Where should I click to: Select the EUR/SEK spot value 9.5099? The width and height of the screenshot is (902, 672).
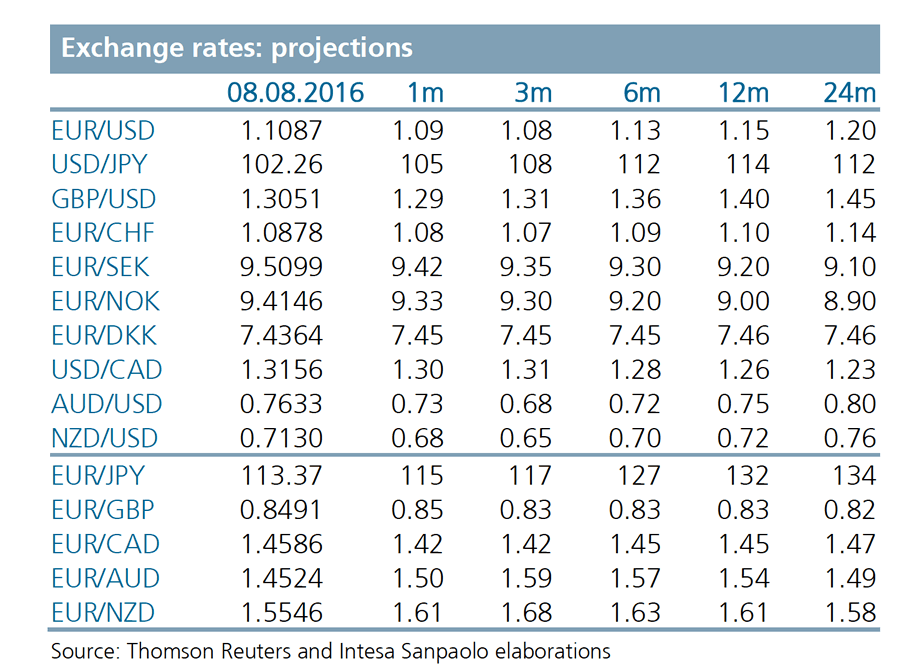tap(282, 268)
